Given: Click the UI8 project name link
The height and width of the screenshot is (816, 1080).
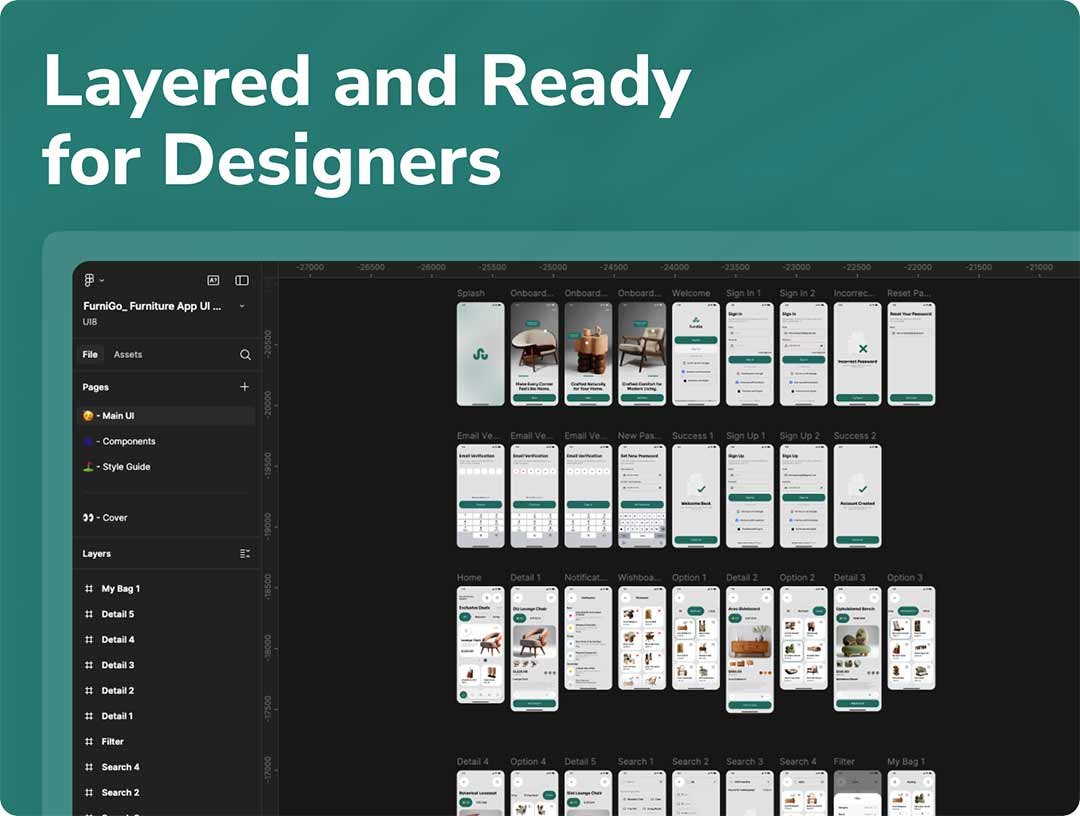Looking at the screenshot, I should tap(91, 323).
